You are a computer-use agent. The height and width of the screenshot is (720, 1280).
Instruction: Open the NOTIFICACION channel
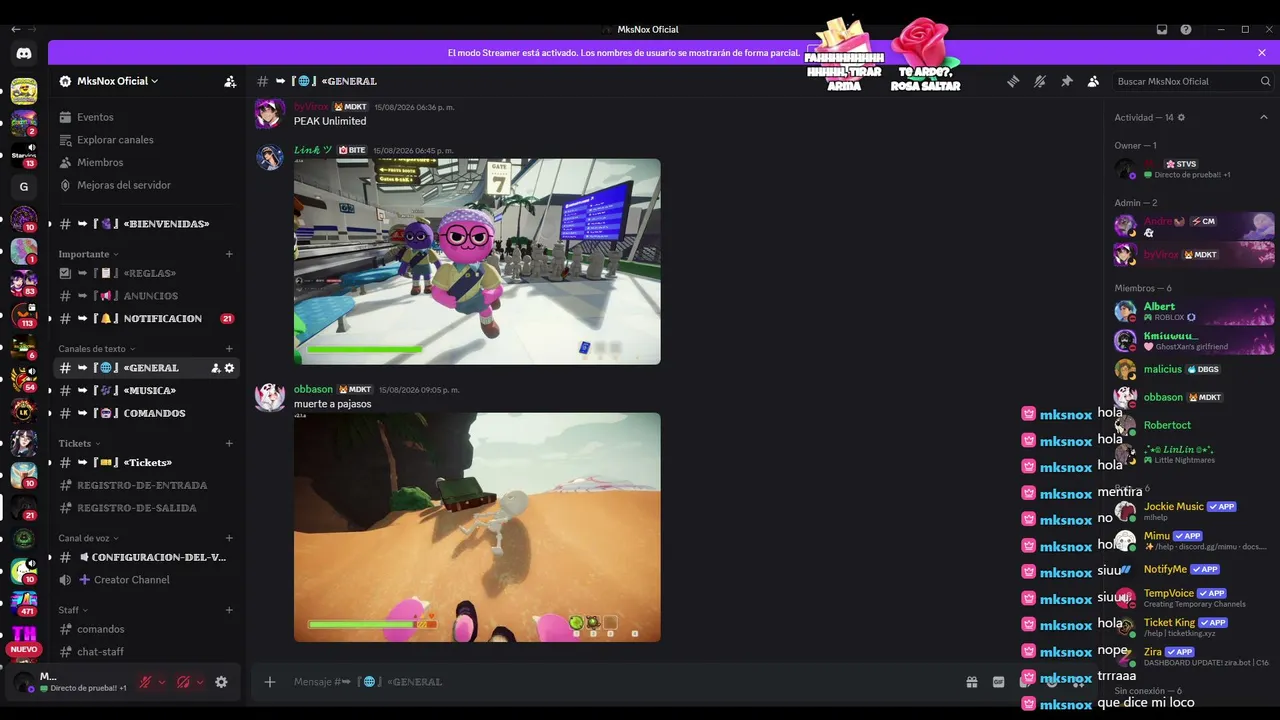pyautogui.click(x=147, y=319)
